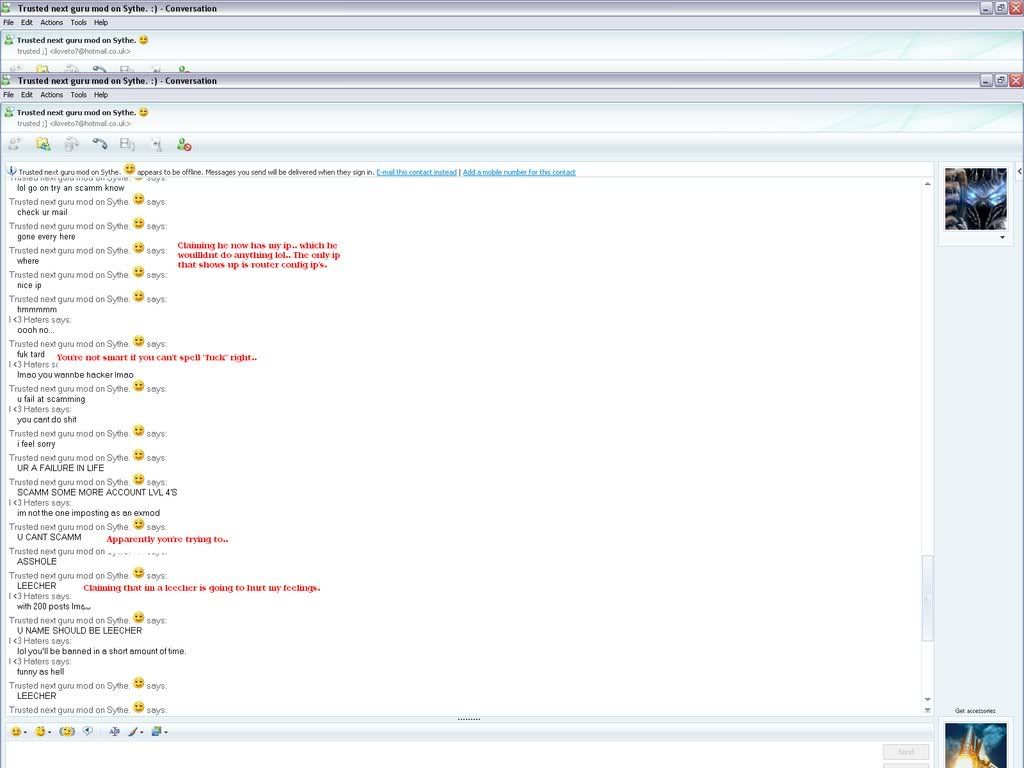Click the chat history scrollbar thumb
1024x768 pixels.
pyautogui.click(x=927, y=598)
